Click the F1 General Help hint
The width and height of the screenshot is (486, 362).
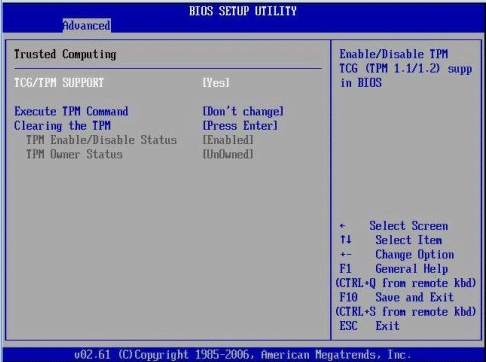coord(394,269)
